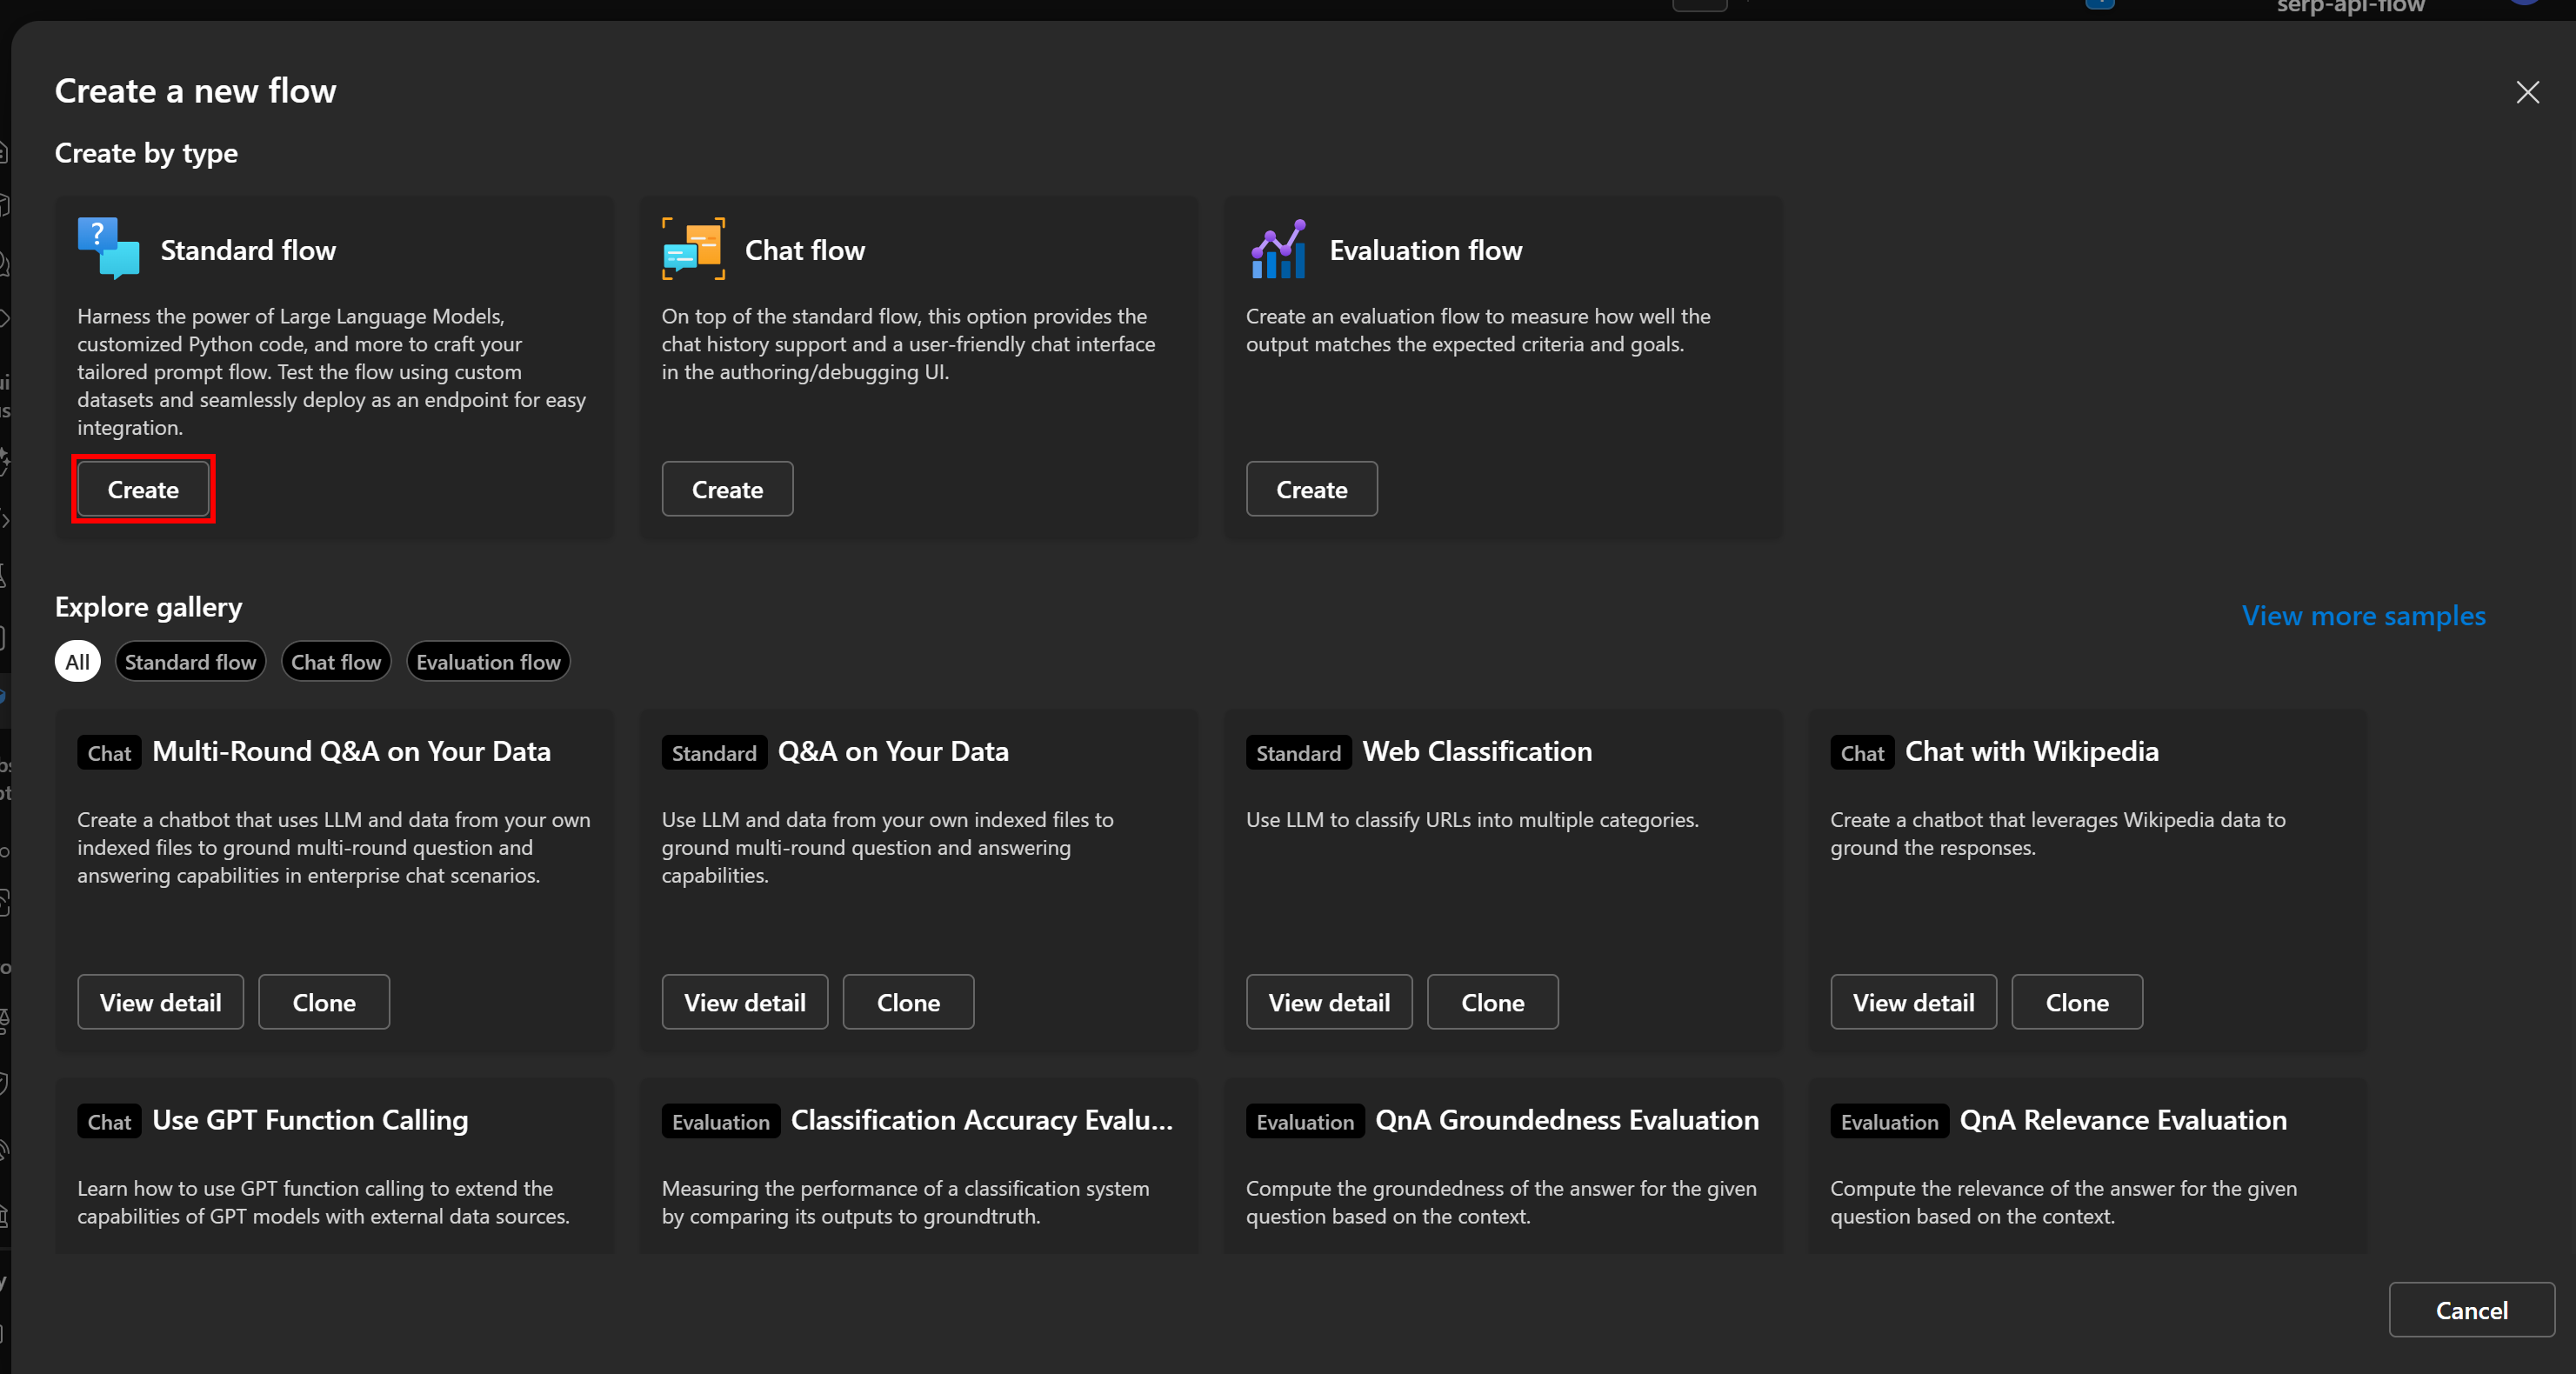Select the Standard flow gallery filter
This screenshot has width=2576, height=1374.
click(x=190, y=661)
